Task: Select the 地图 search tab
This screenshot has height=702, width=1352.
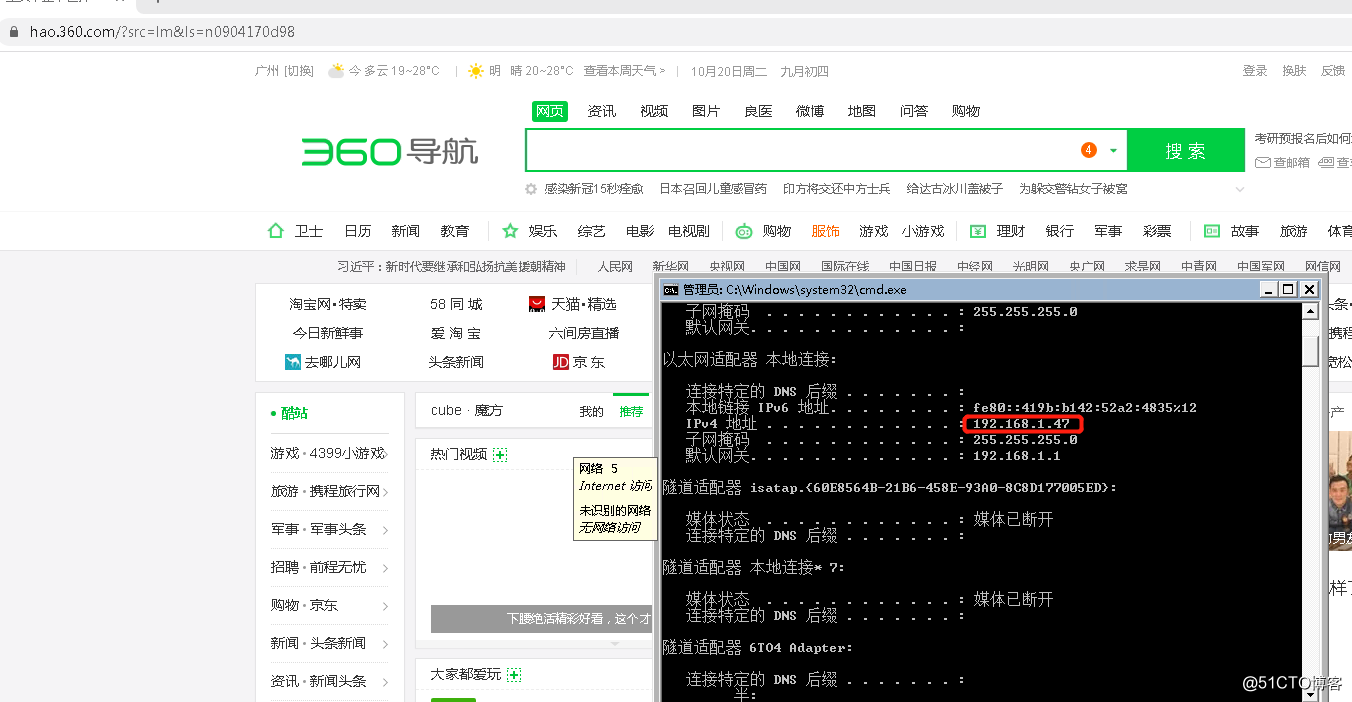Action: coord(862,111)
